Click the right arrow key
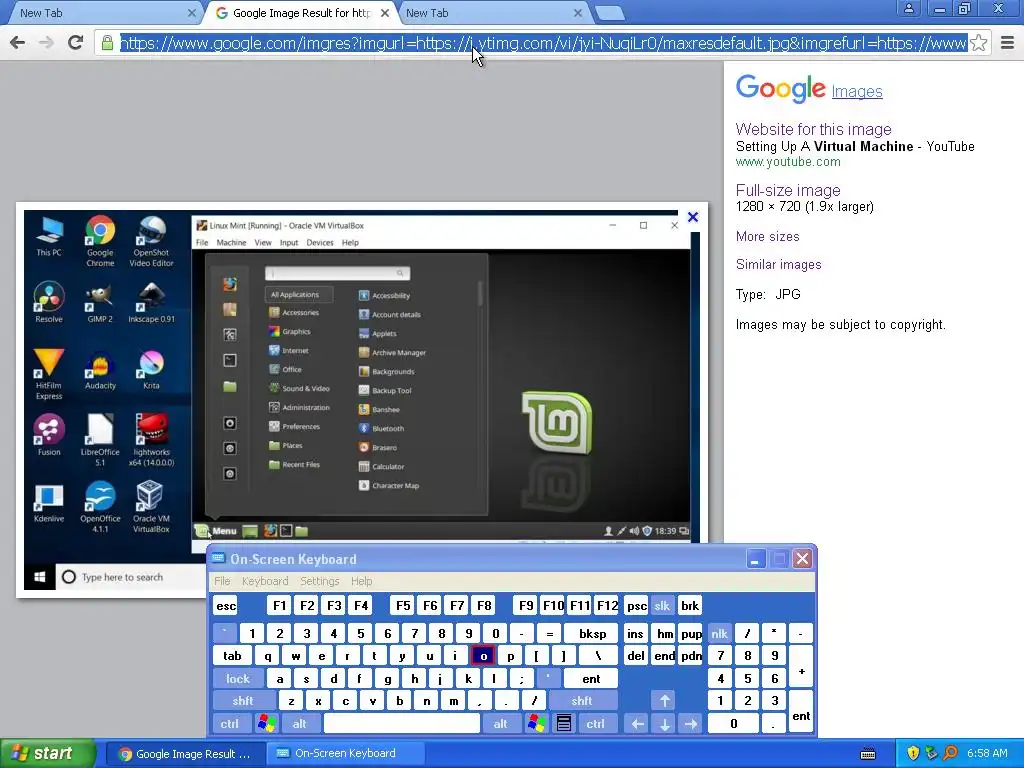The image size is (1024, 768). tap(691, 724)
